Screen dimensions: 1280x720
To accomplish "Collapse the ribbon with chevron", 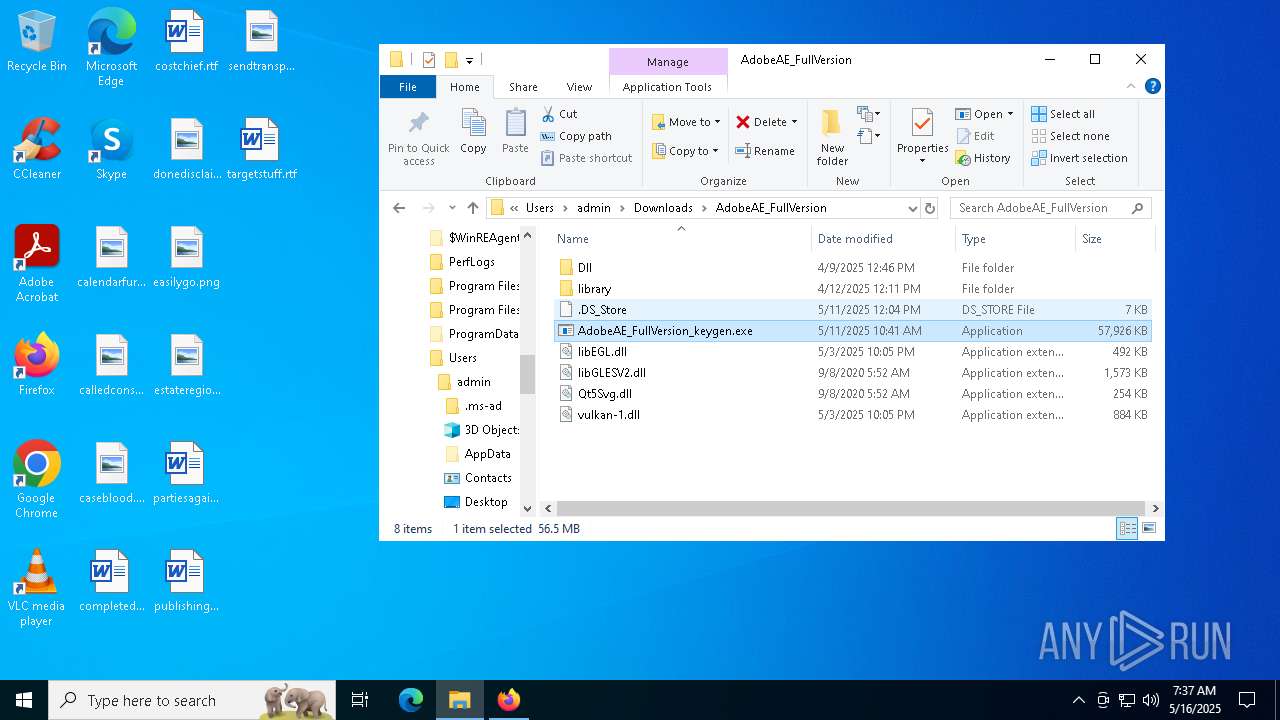I will click(x=1131, y=87).
